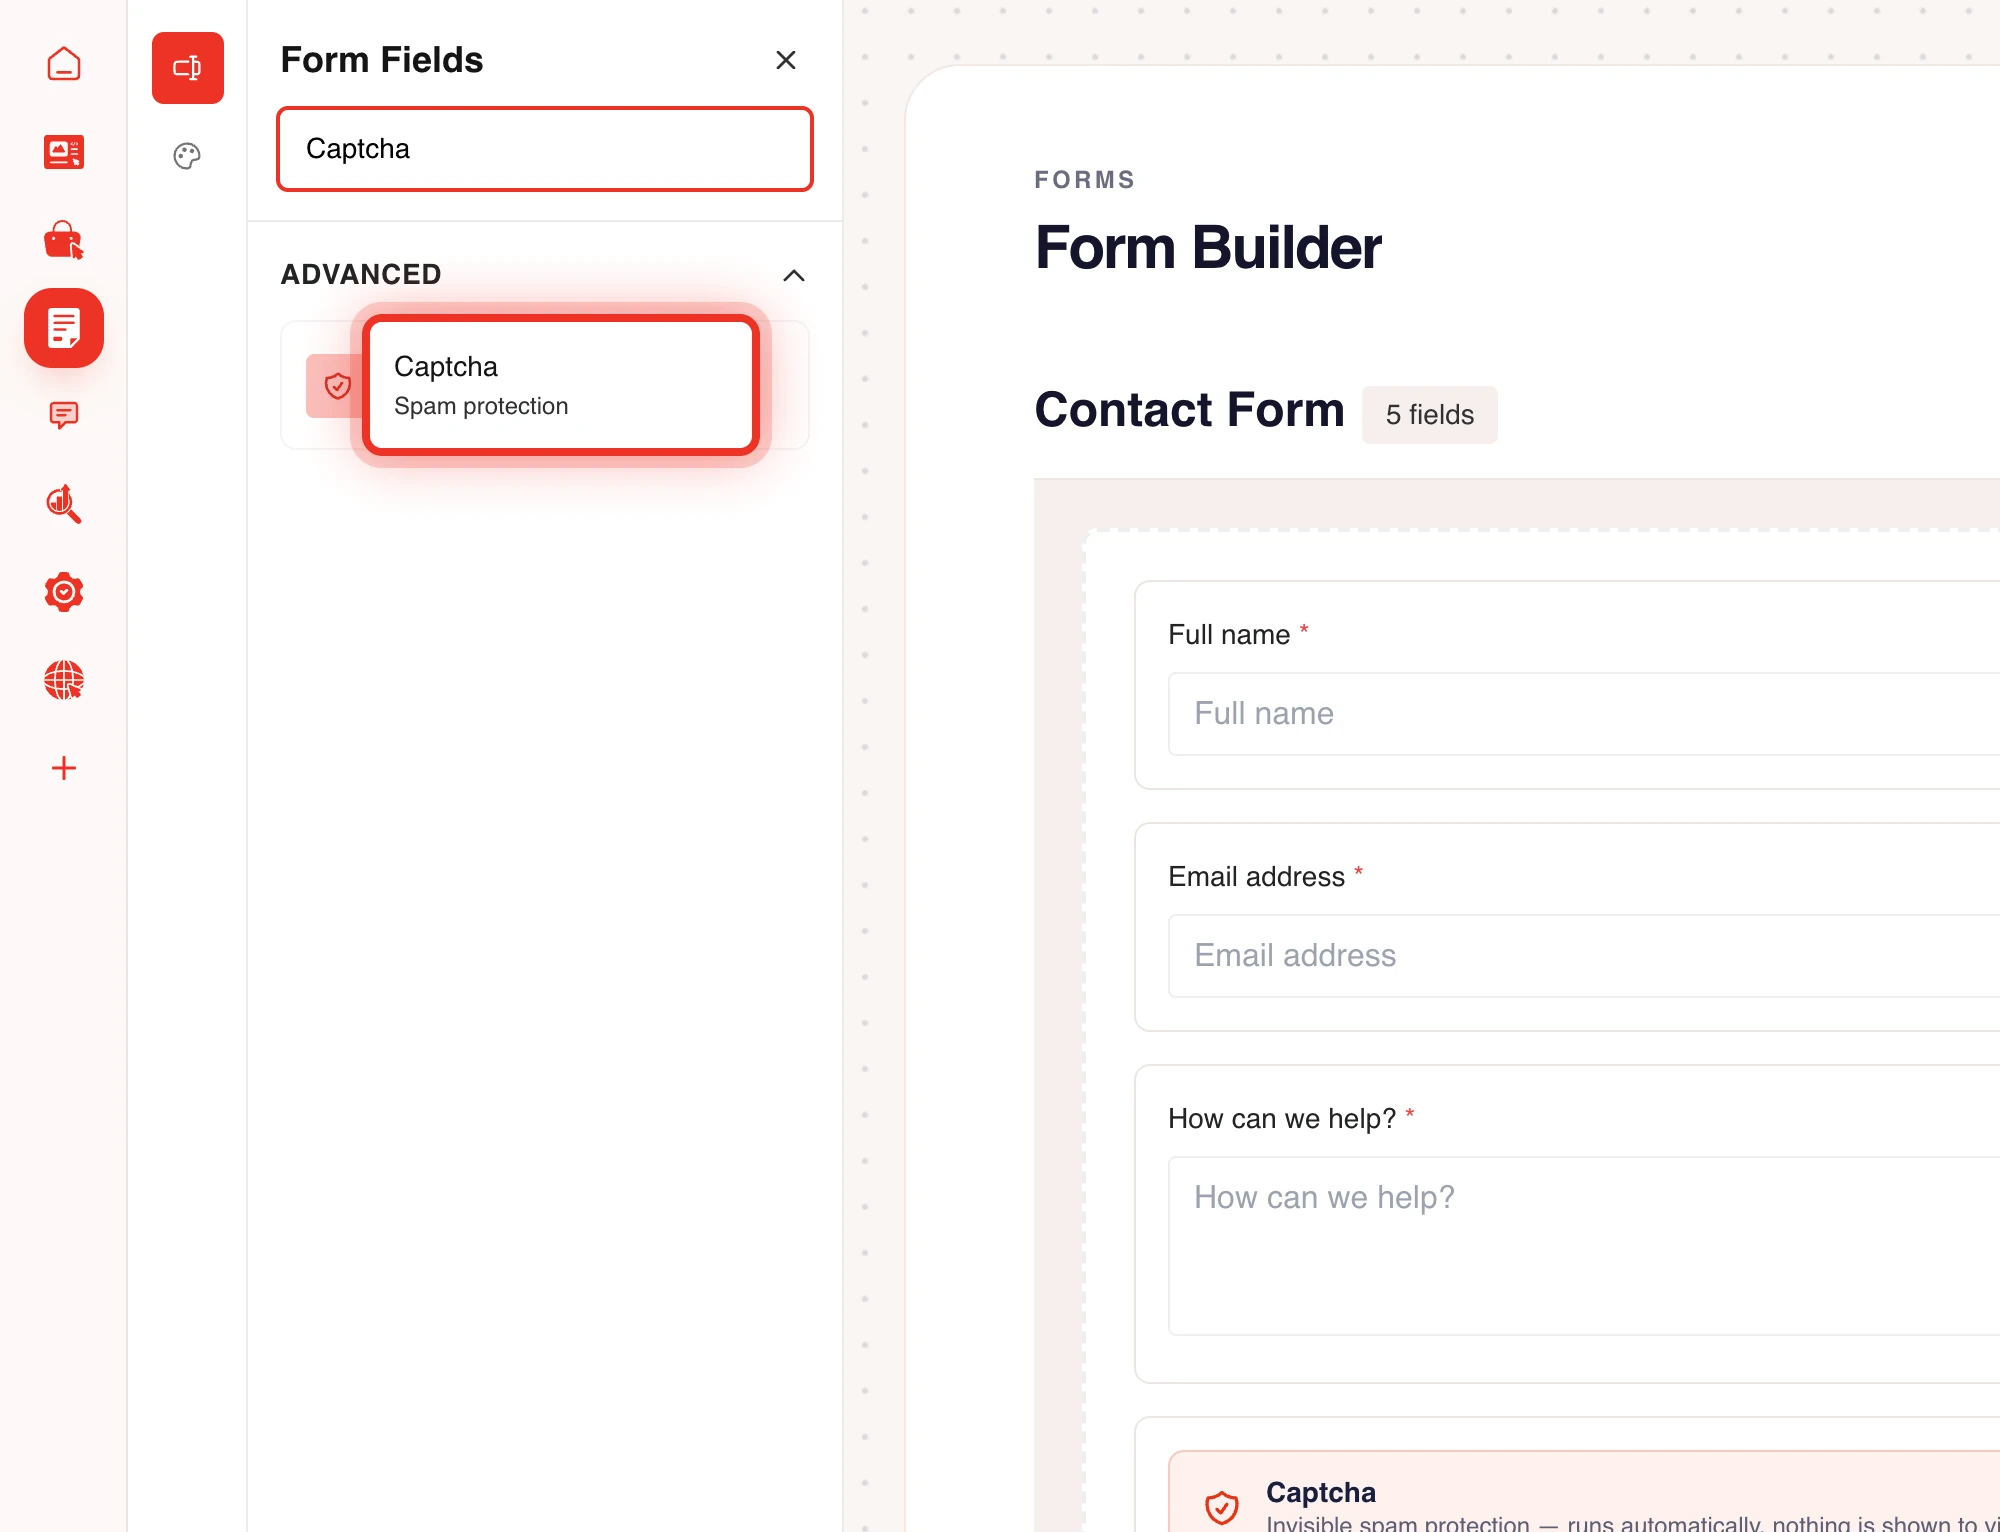Select the active Forms icon in the sidebar
This screenshot has width=2000, height=1532.
point(64,328)
